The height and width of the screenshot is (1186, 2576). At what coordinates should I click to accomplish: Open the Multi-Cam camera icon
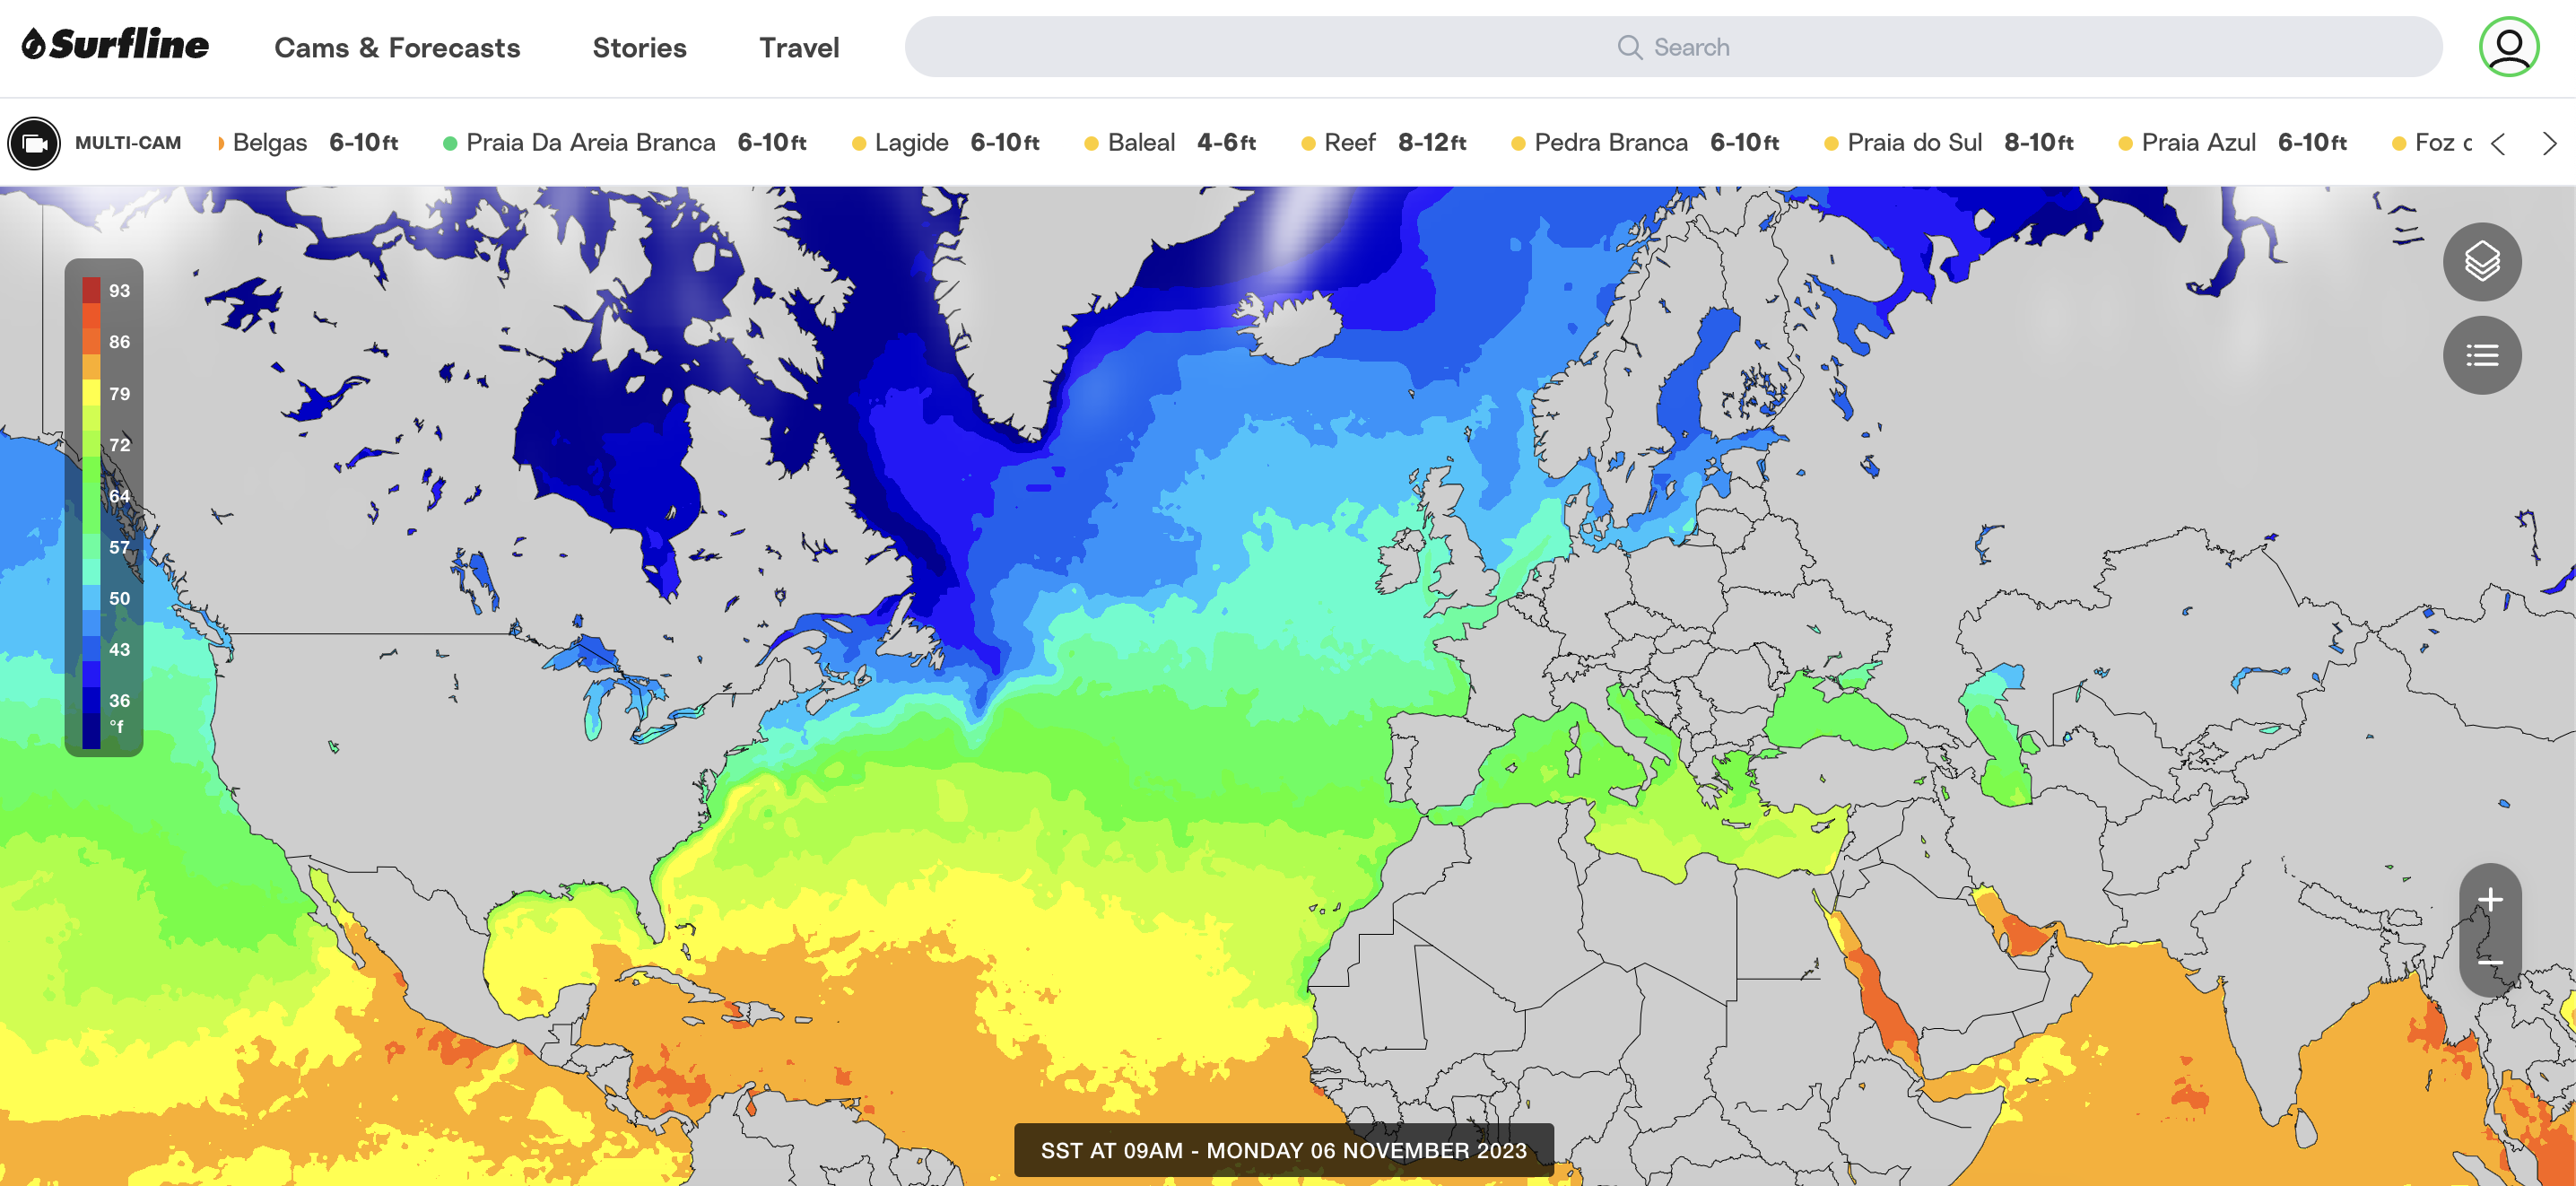point(34,143)
